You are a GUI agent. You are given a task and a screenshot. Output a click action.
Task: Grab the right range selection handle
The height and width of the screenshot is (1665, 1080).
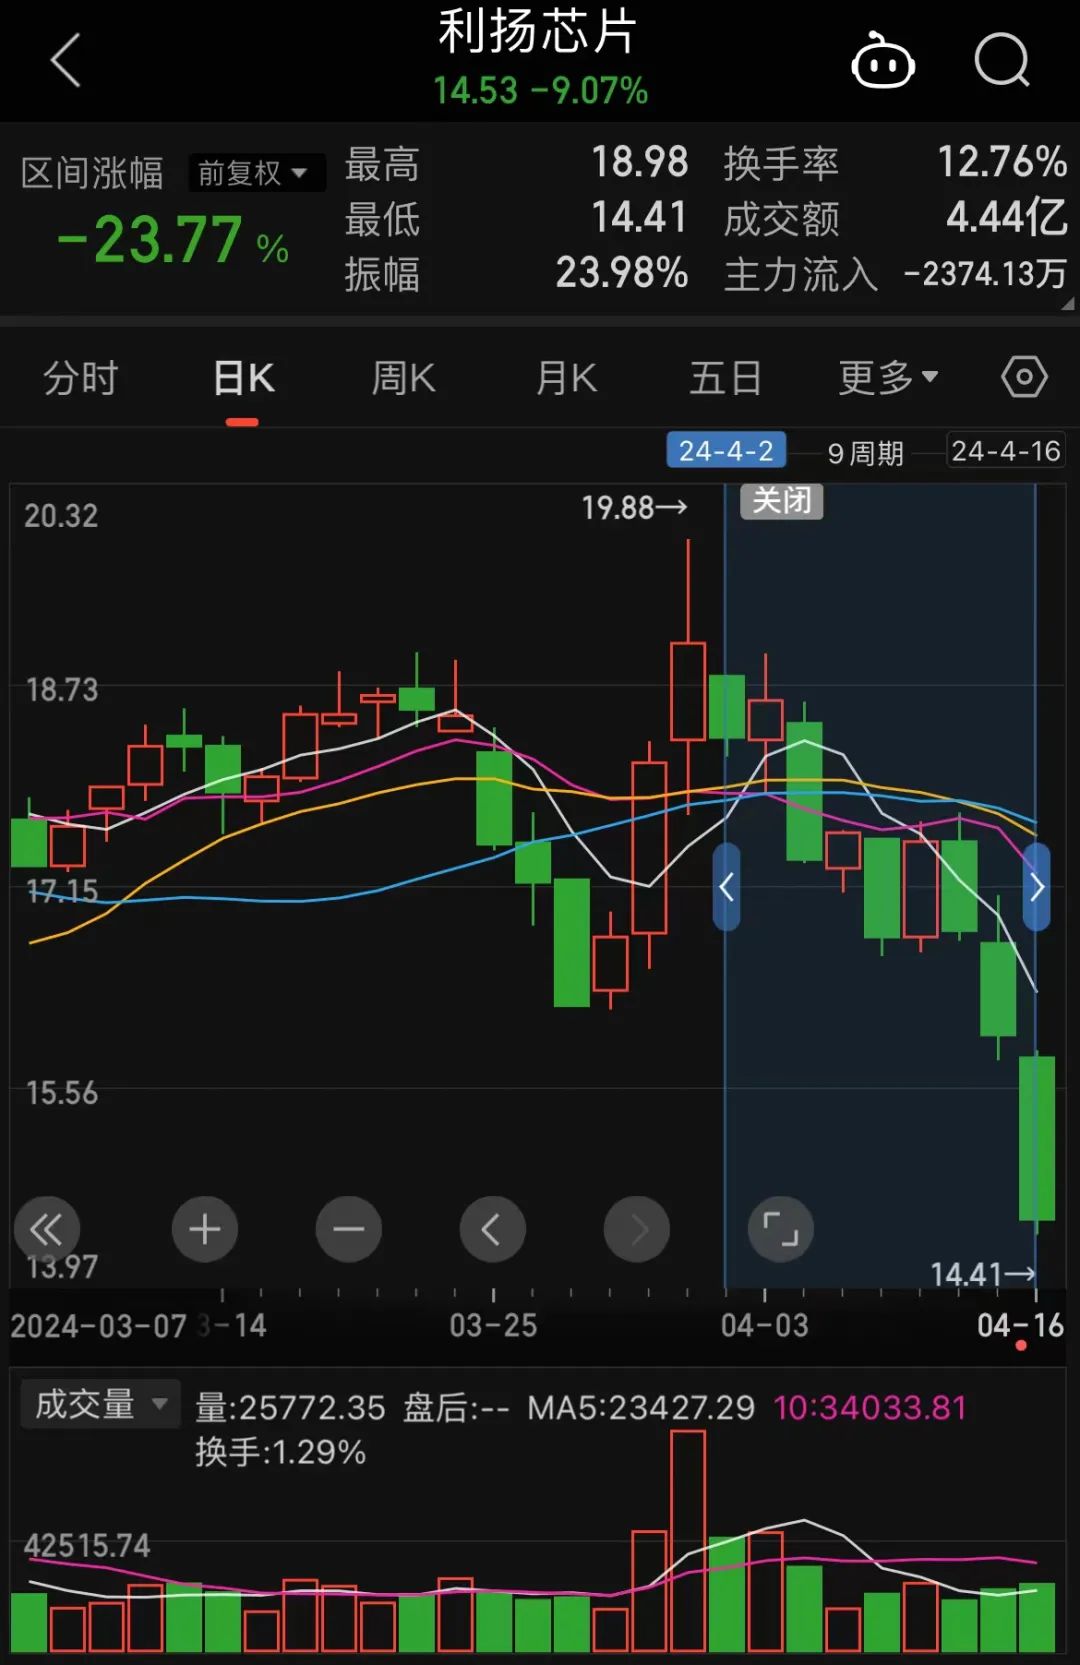(1037, 887)
